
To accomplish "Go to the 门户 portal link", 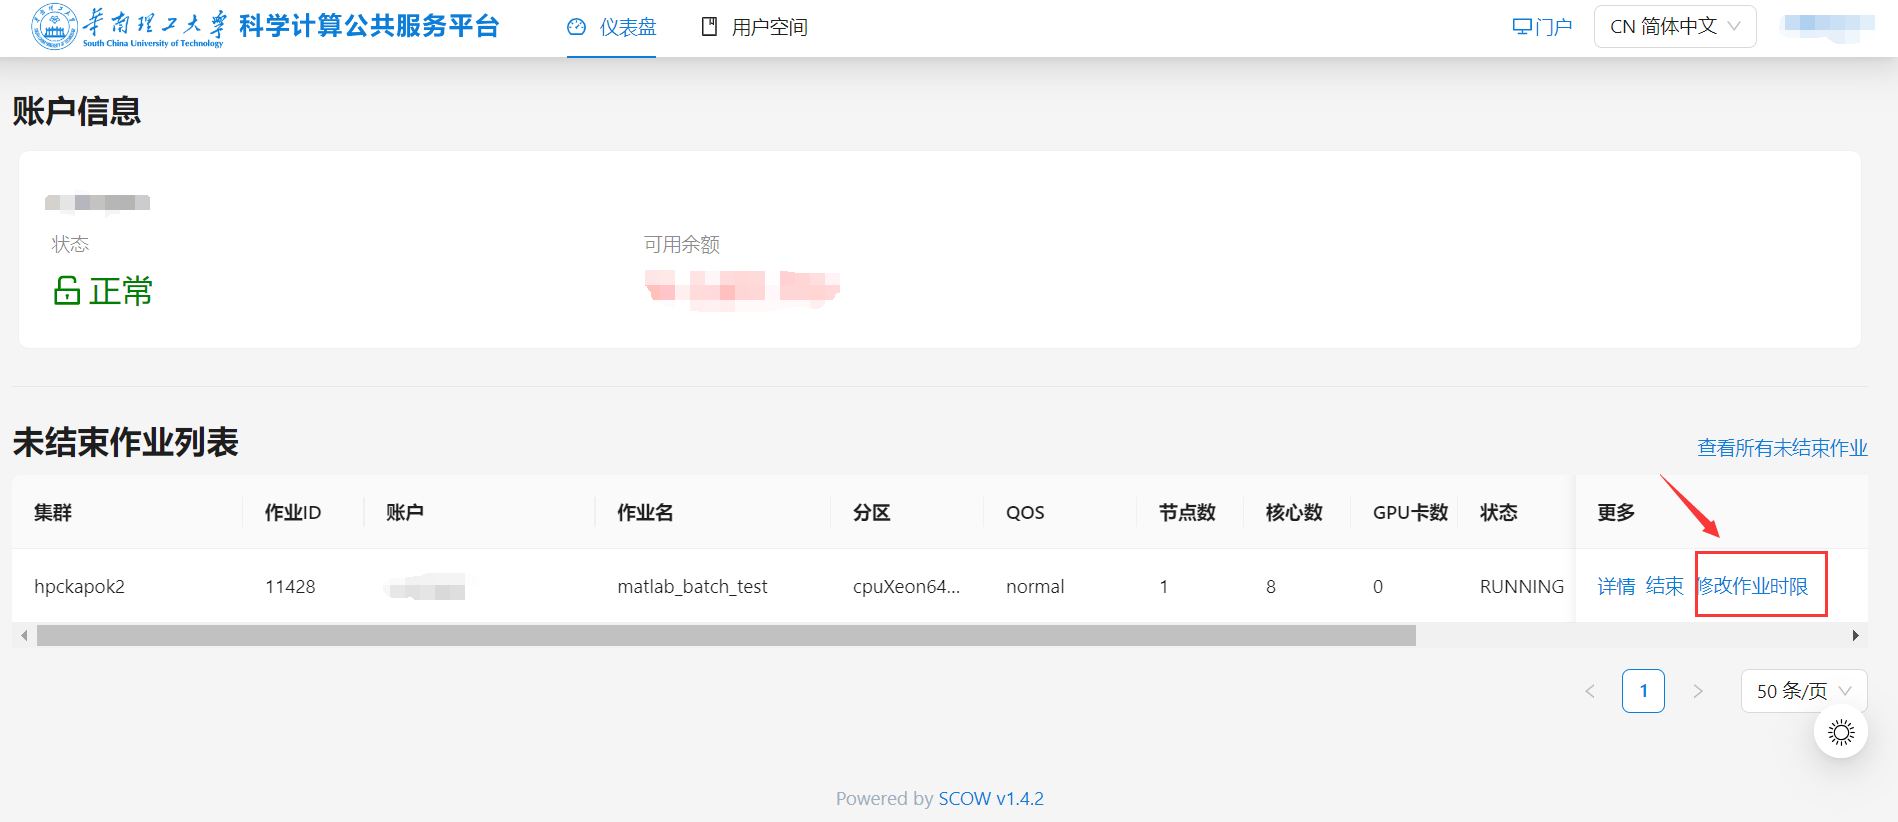I will click(1542, 27).
